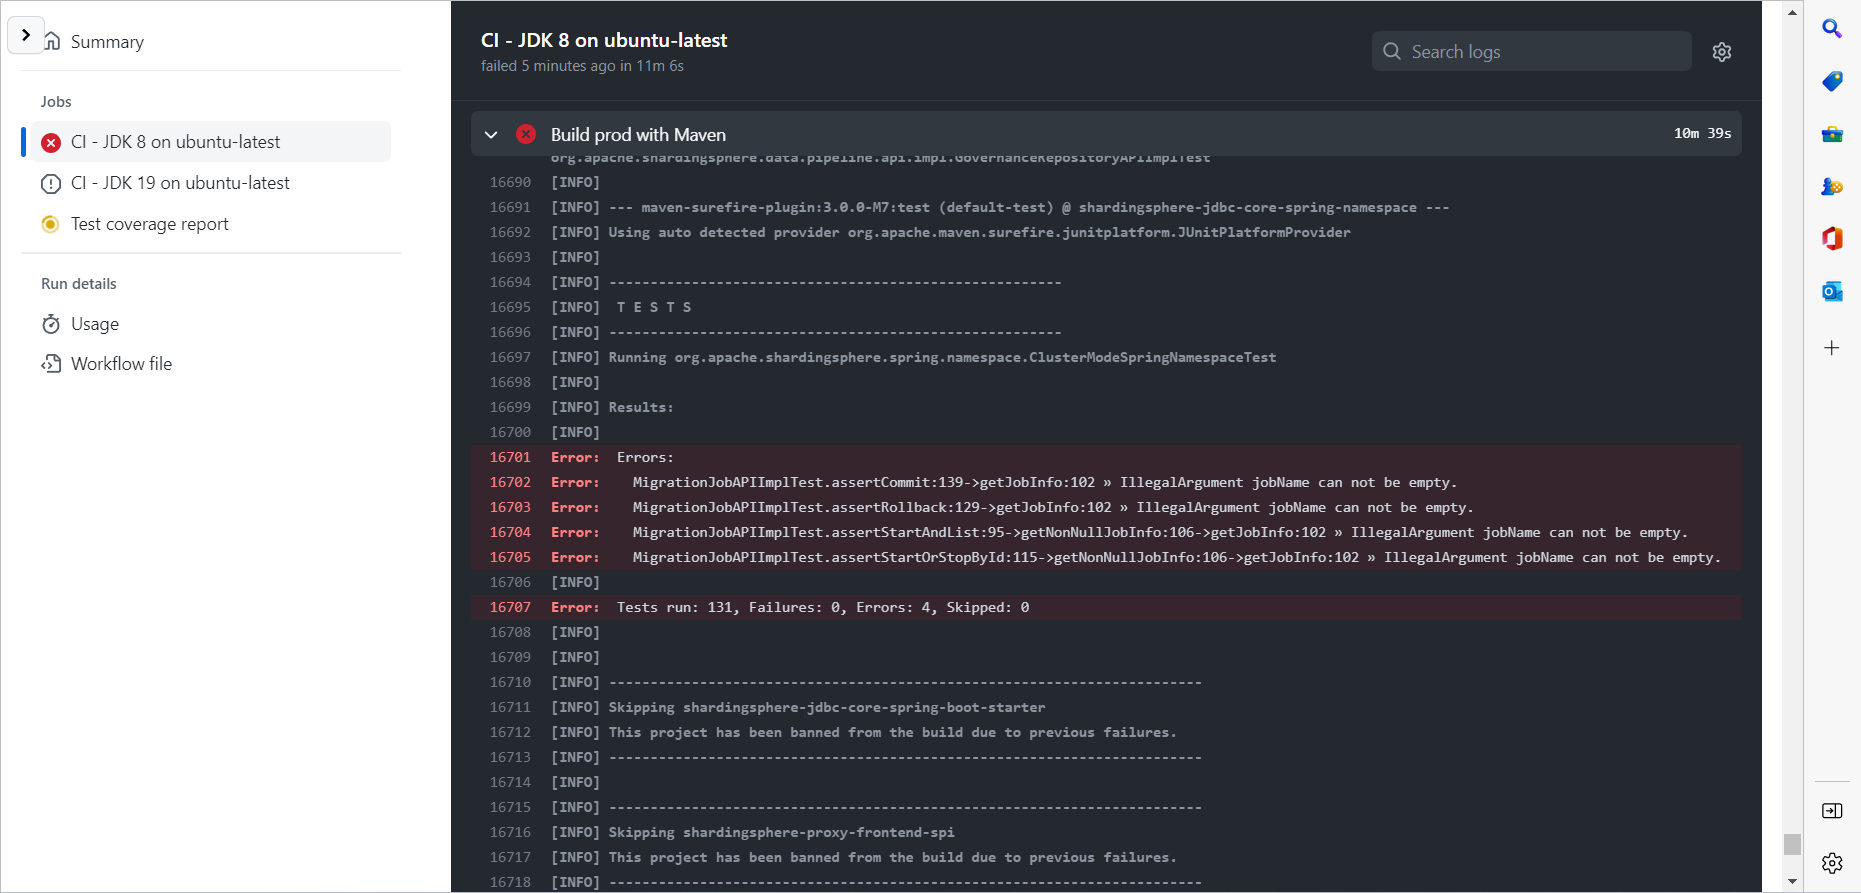Open browser sidebar settings gear
The width and height of the screenshot is (1861, 893).
coord(1832,863)
